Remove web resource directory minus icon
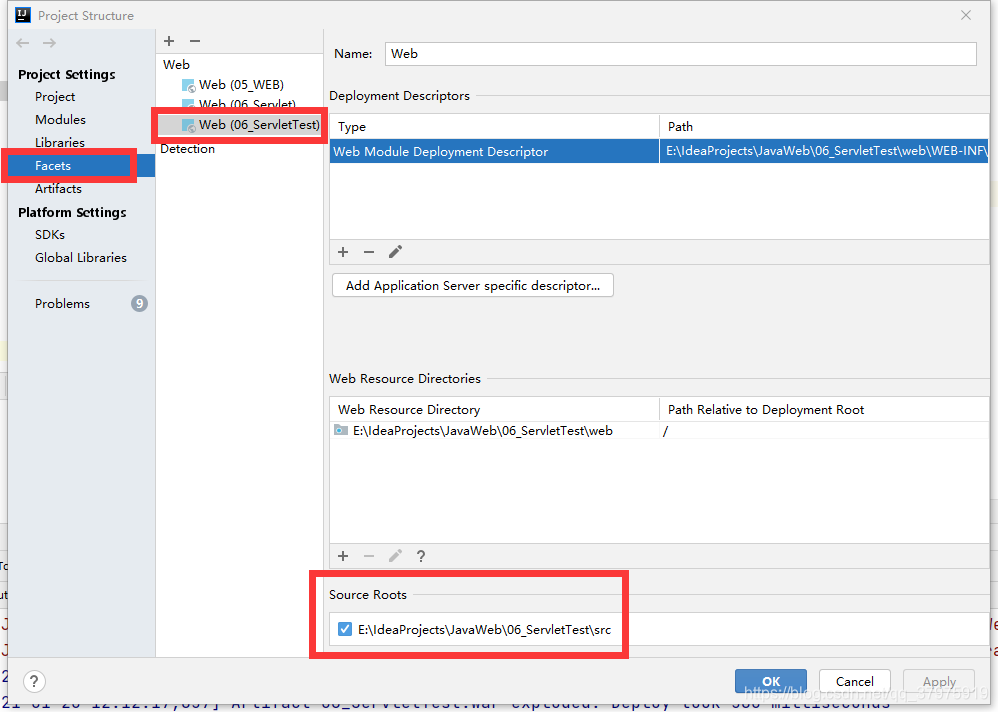998x712 pixels. coord(369,556)
